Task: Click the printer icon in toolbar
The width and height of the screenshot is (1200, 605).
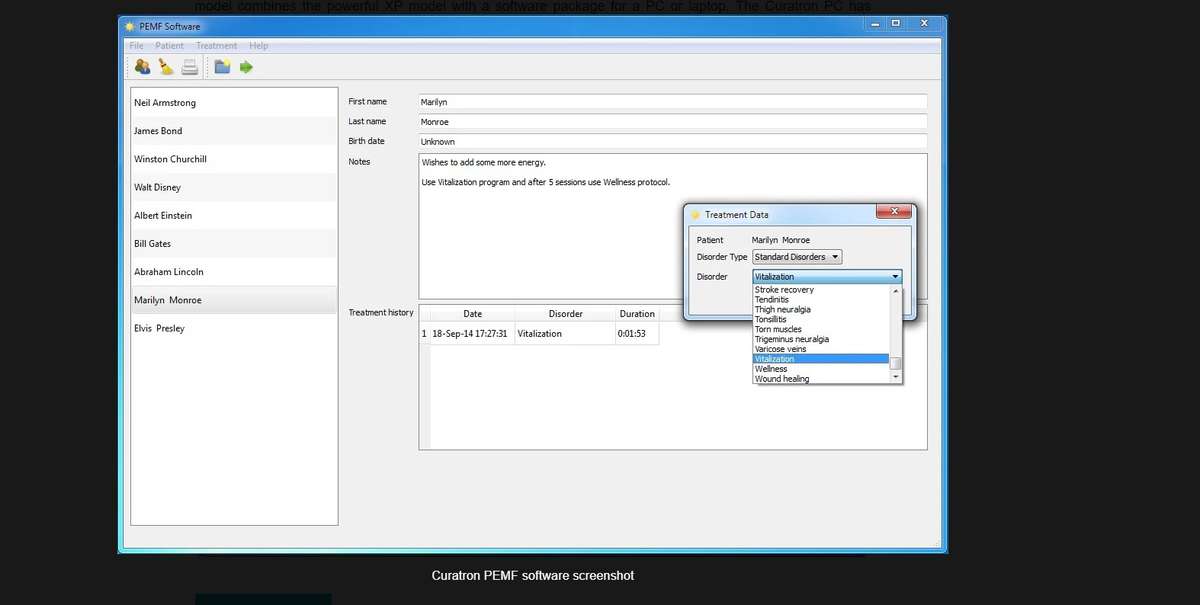Action: pyautogui.click(x=190, y=67)
